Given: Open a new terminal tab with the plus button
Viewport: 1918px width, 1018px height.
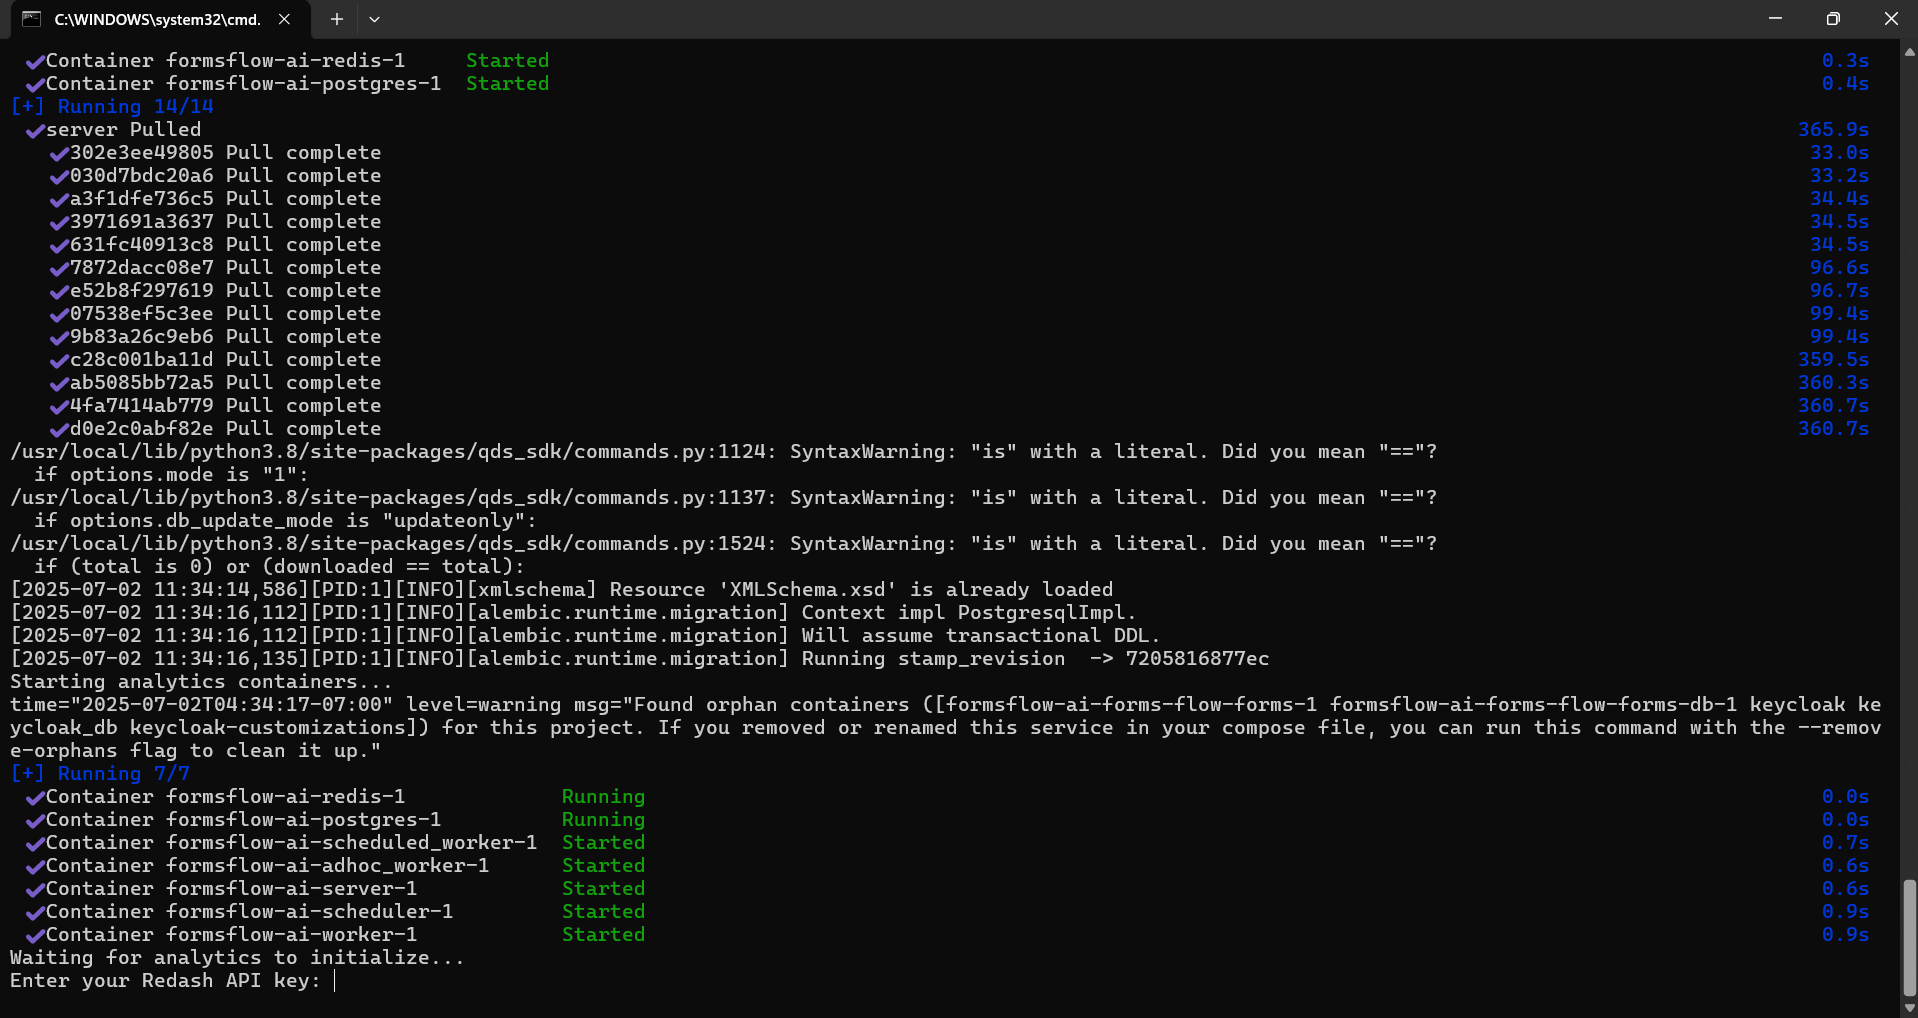Looking at the screenshot, I should (336, 19).
